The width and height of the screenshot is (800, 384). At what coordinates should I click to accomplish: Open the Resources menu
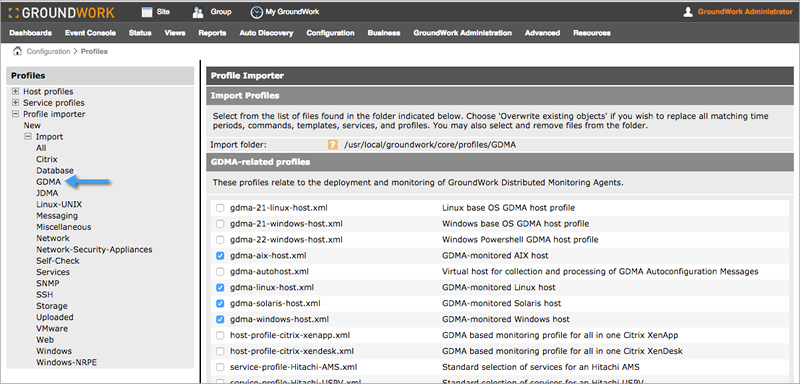[x=592, y=33]
